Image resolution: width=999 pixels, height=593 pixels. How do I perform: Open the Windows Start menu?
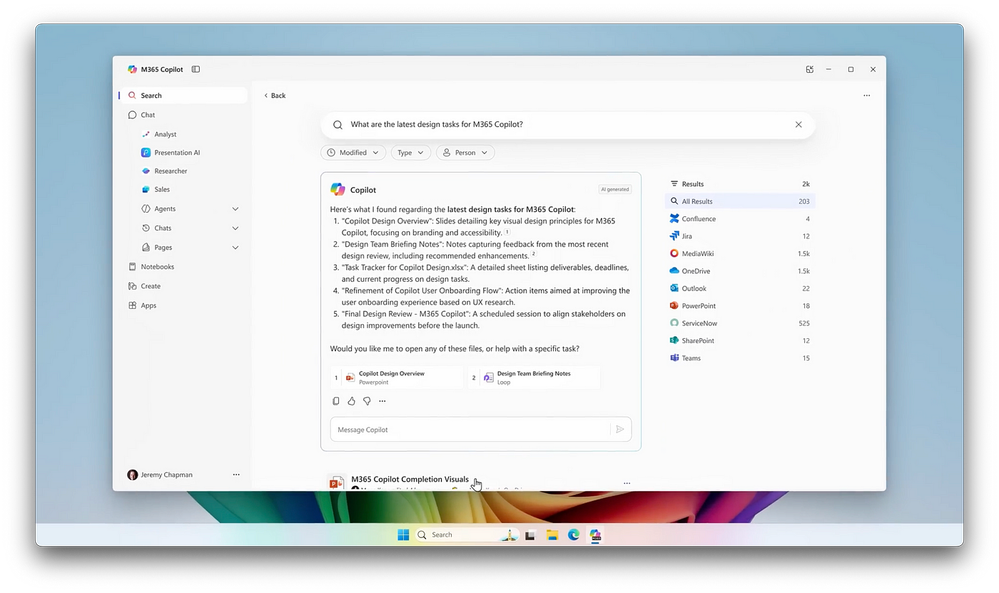pyautogui.click(x=403, y=535)
